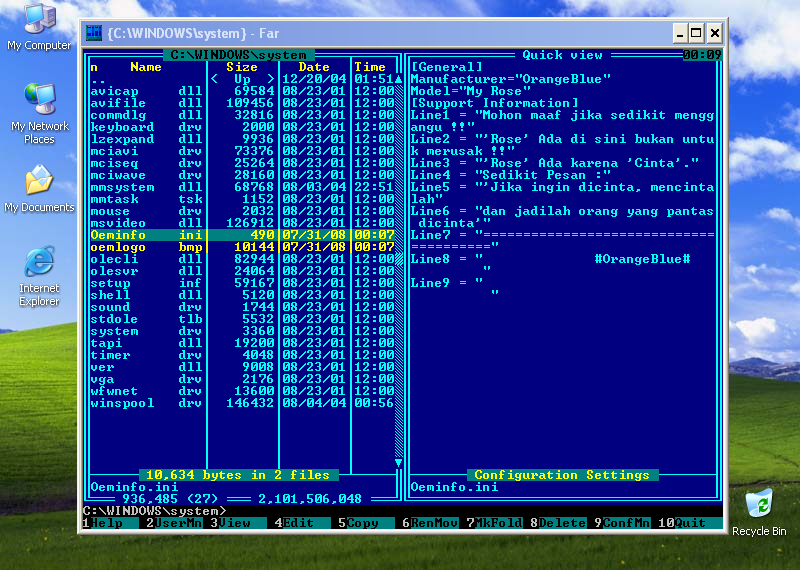Image resolution: width=800 pixels, height=570 pixels.
Task: Click the 1 Help function key
Action: click(110, 523)
